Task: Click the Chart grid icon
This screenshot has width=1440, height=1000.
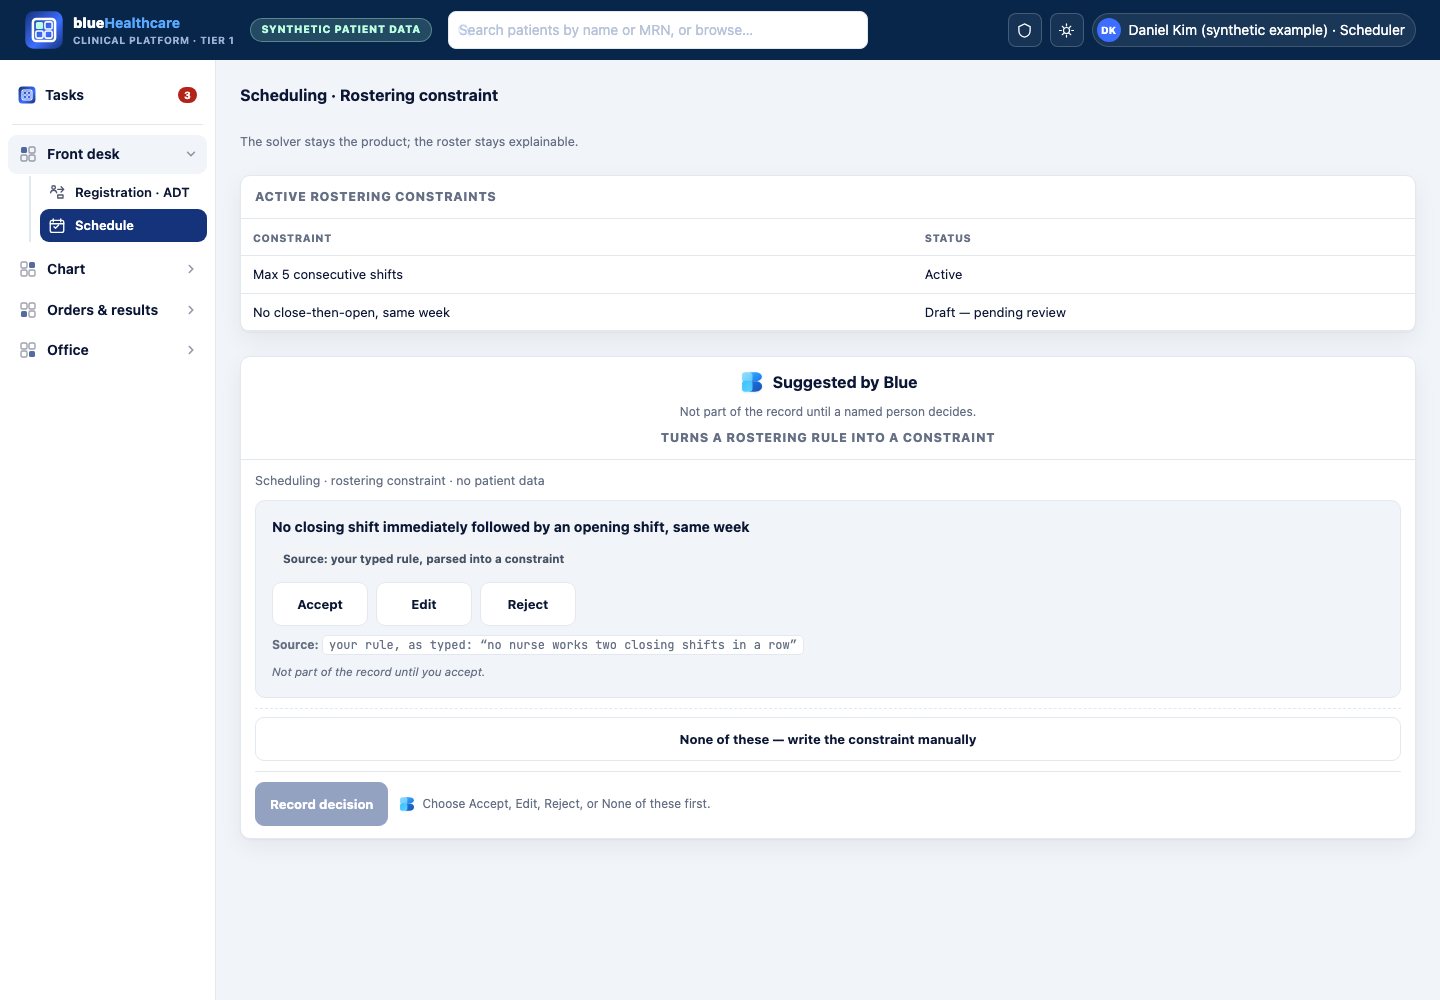Action: tap(28, 269)
